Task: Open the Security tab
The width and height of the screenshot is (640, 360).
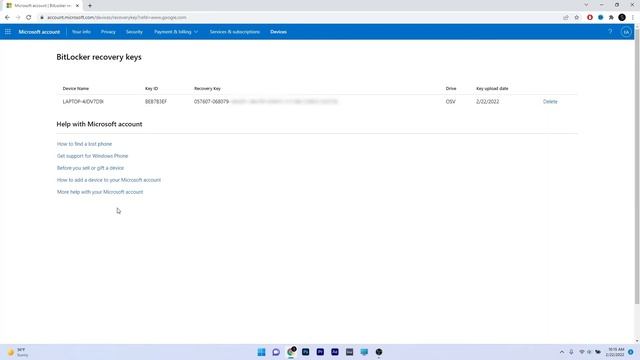Action: click(x=134, y=32)
